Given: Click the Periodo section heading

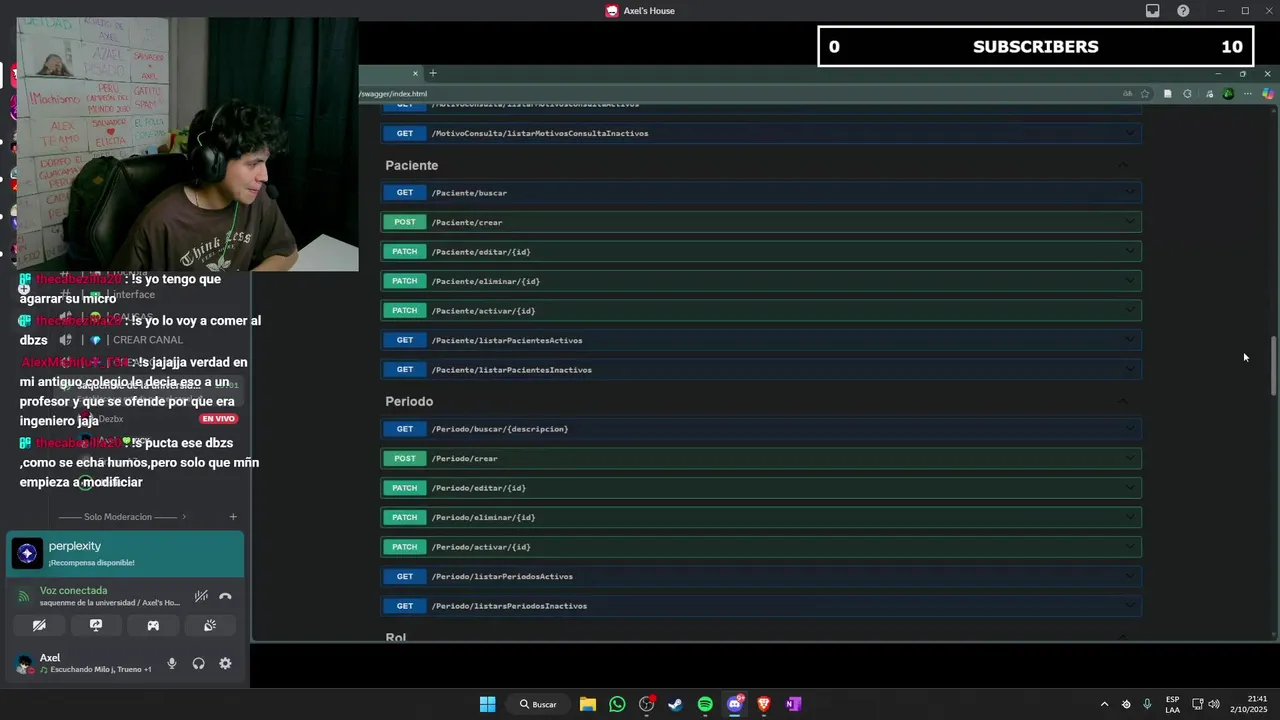Looking at the screenshot, I should [x=409, y=401].
